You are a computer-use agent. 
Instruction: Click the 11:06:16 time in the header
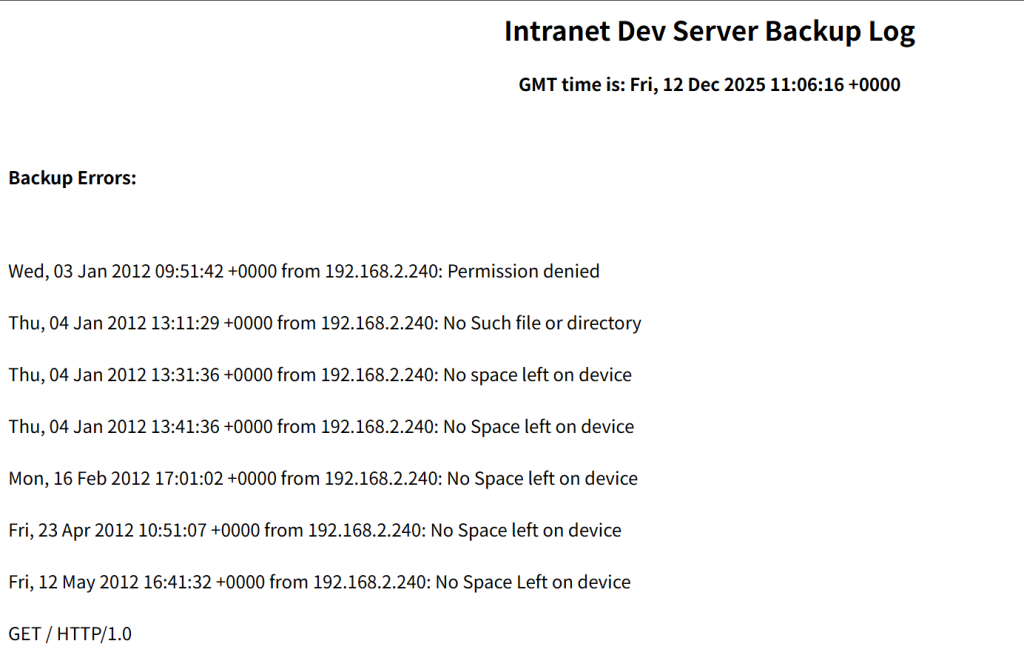[806, 85]
